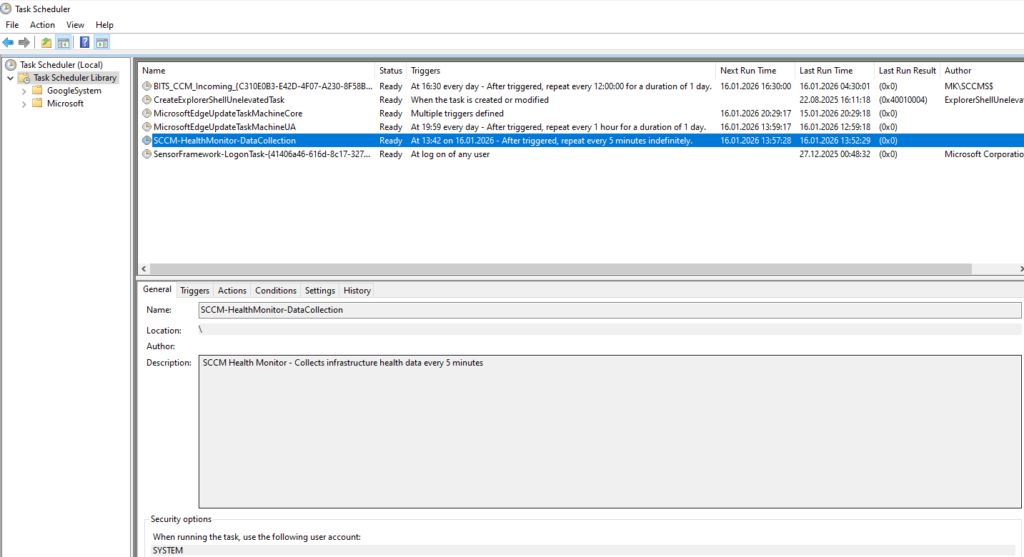Expand the GoogleSystem folder
The image size is (1024, 557).
[24, 91]
